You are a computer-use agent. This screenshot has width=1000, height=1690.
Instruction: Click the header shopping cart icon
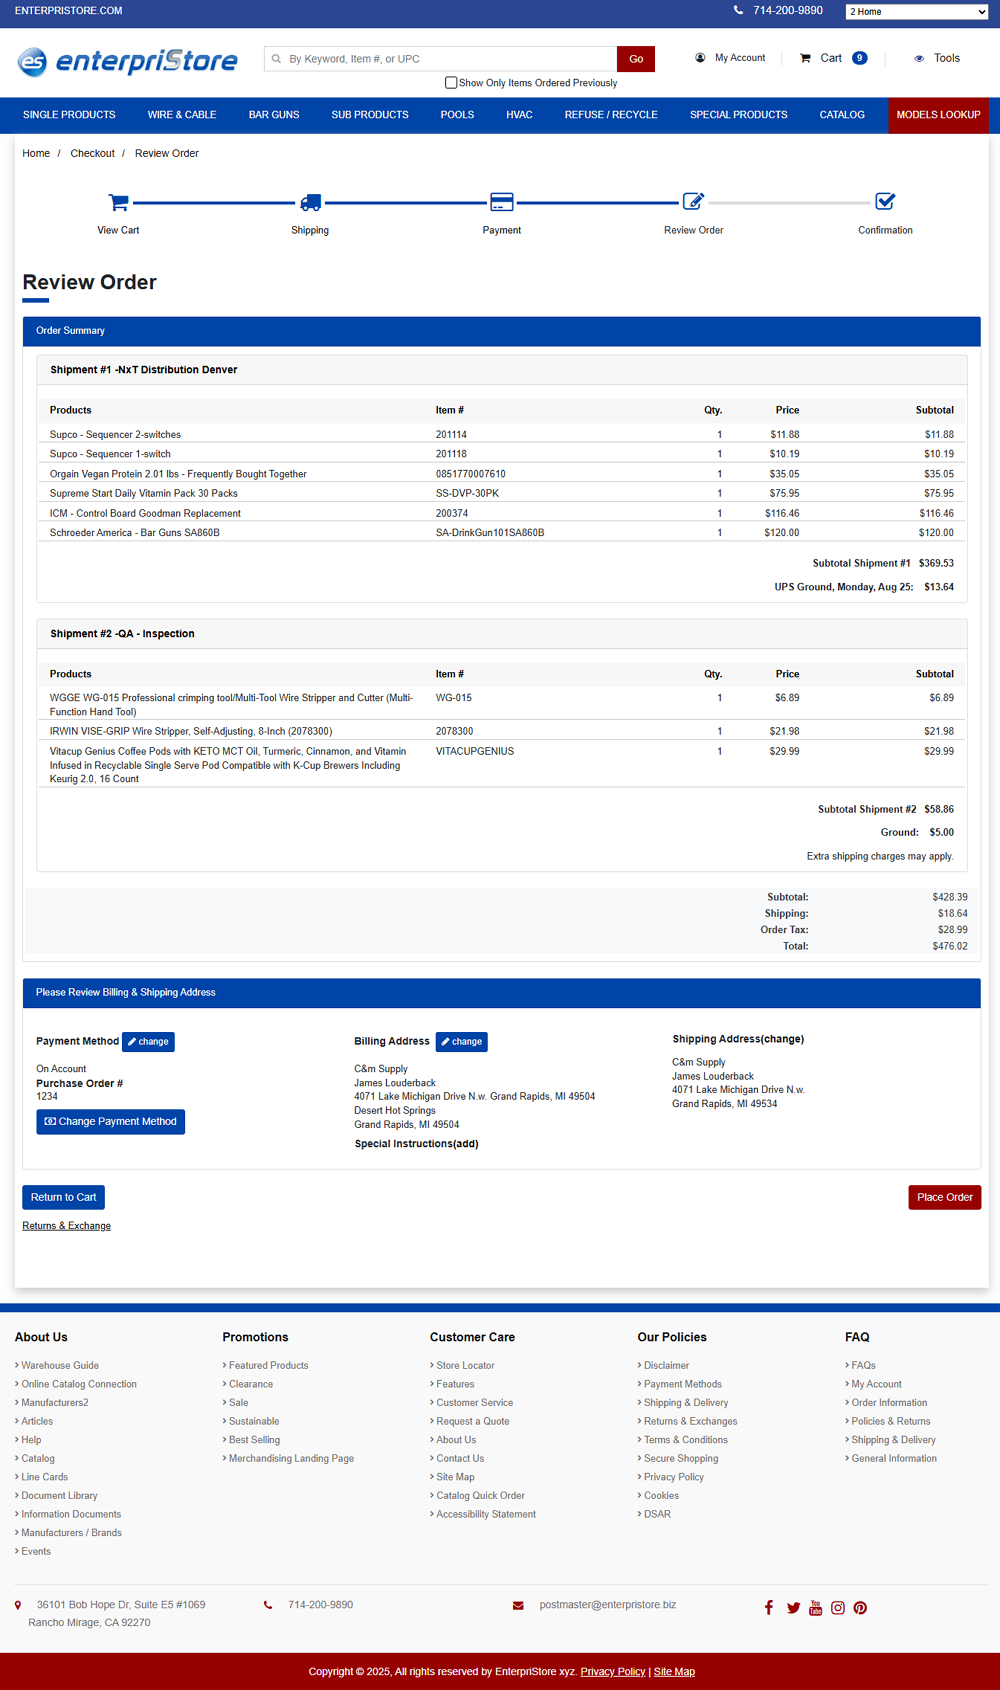pyautogui.click(x=805, y=58)
